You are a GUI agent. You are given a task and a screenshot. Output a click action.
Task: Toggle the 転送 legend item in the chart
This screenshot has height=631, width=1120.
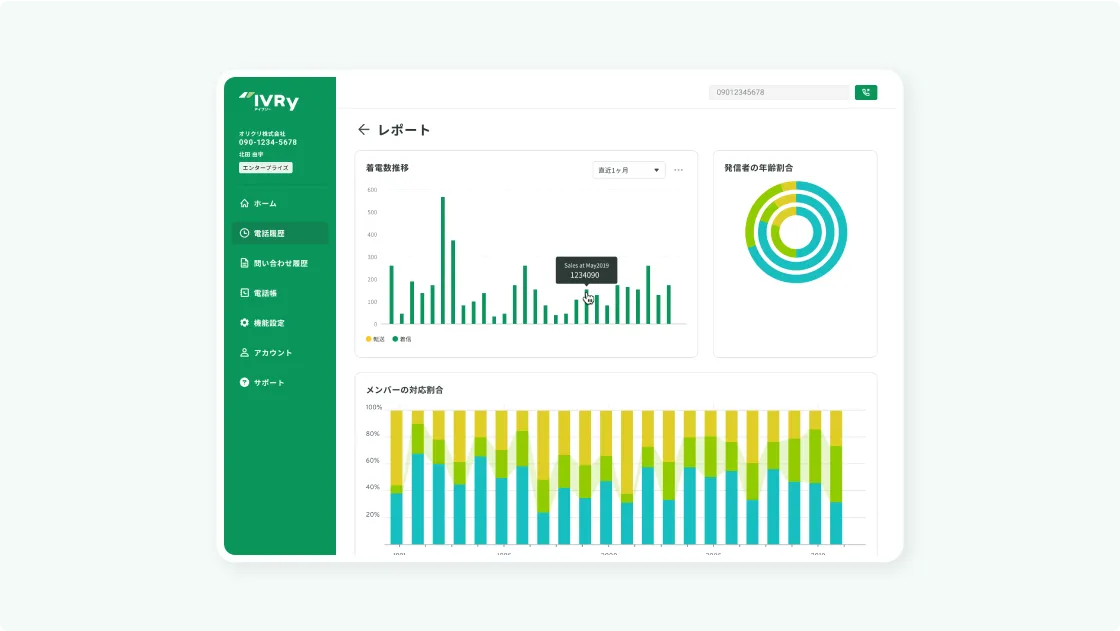[x=376, y=339]
